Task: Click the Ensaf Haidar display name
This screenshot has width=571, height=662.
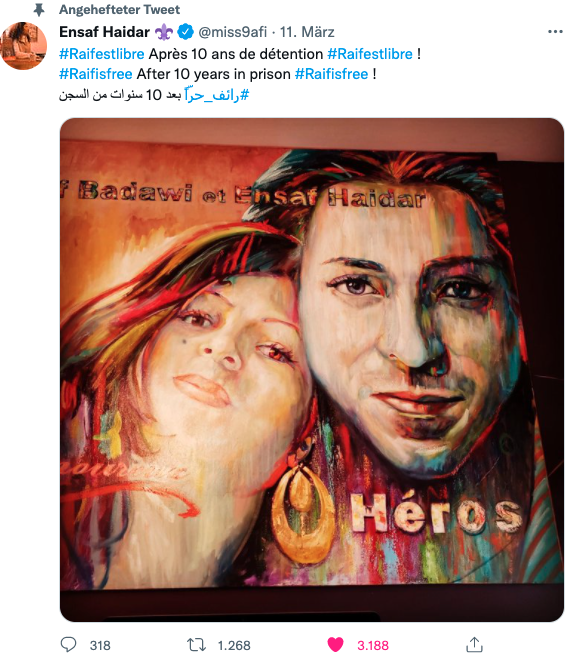Action: point(104,32)
